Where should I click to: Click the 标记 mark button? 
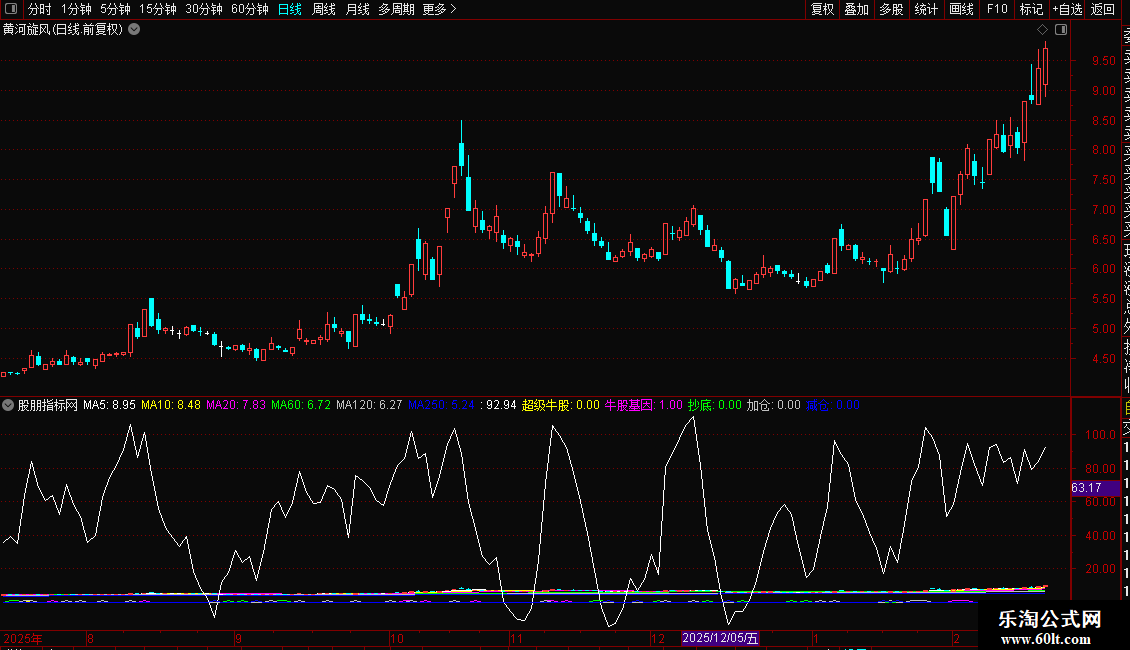click(x=1031, y=9)
